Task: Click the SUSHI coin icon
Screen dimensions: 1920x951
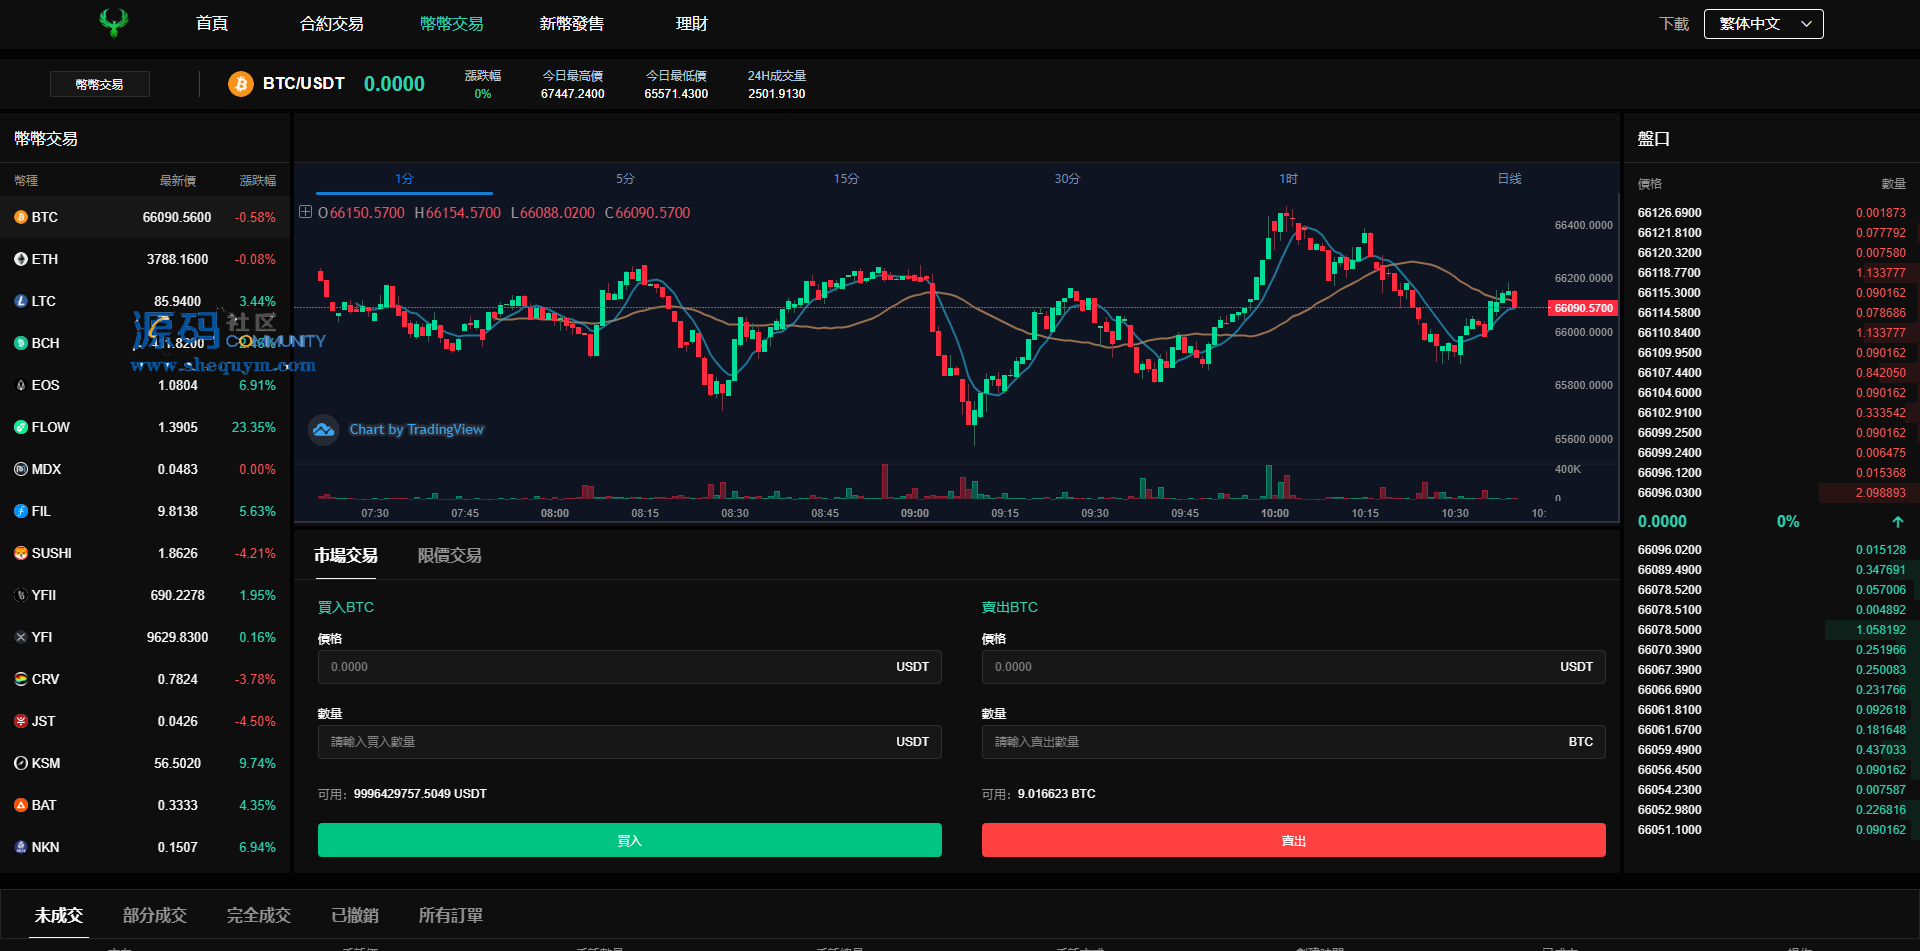Action: pyautogui.click(x=21, y=553)
